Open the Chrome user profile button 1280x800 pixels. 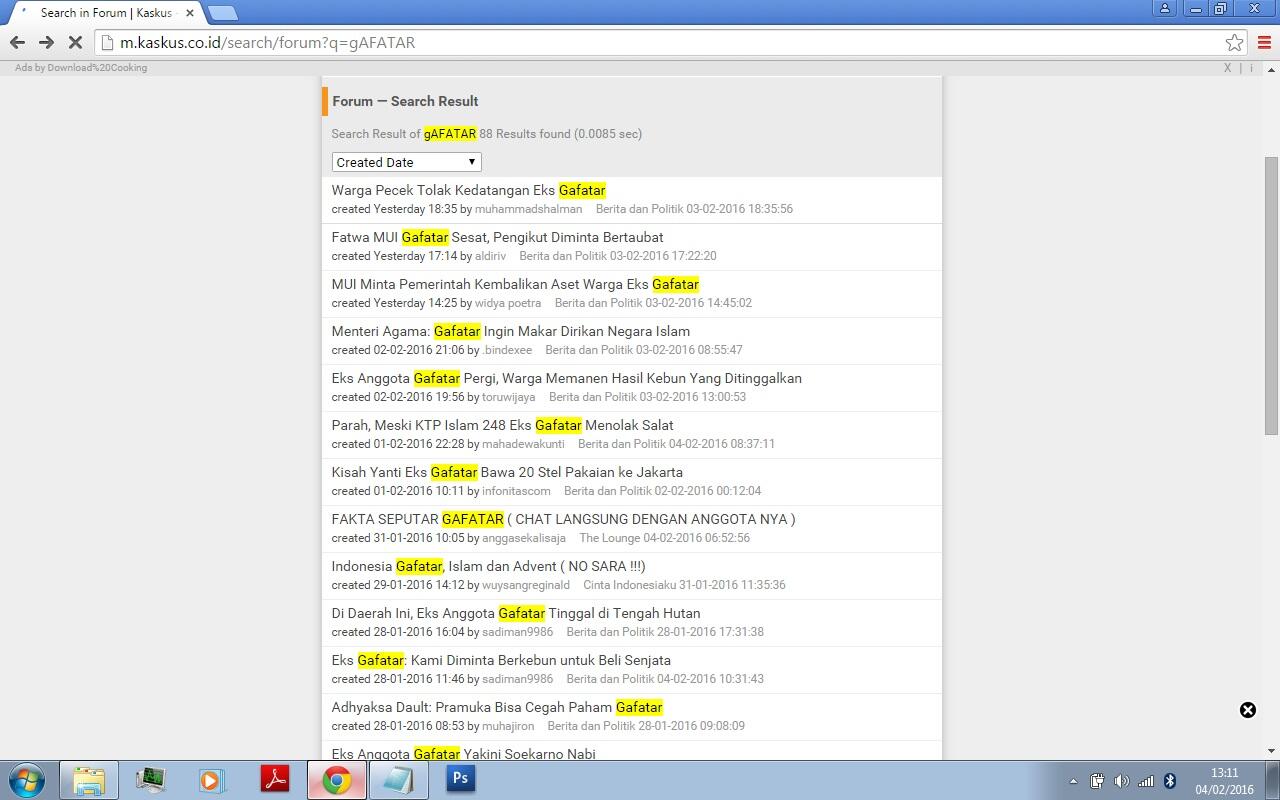click(x=1165, y=9)
